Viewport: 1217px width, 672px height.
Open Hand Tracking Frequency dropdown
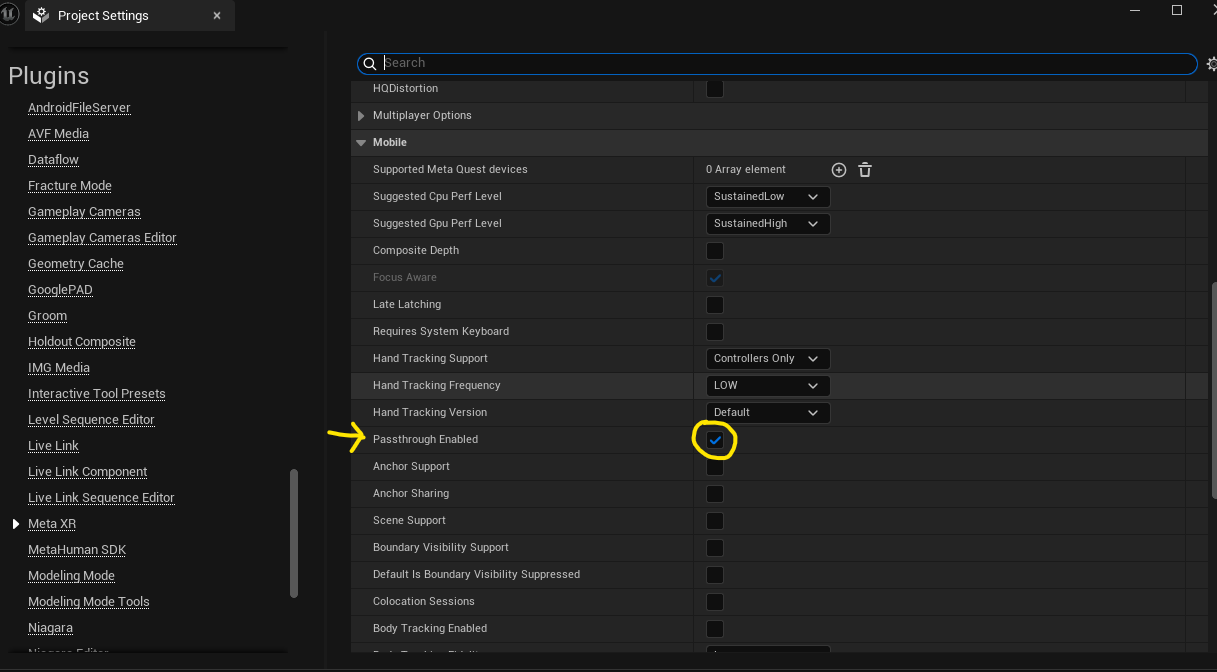pos(767,386)
